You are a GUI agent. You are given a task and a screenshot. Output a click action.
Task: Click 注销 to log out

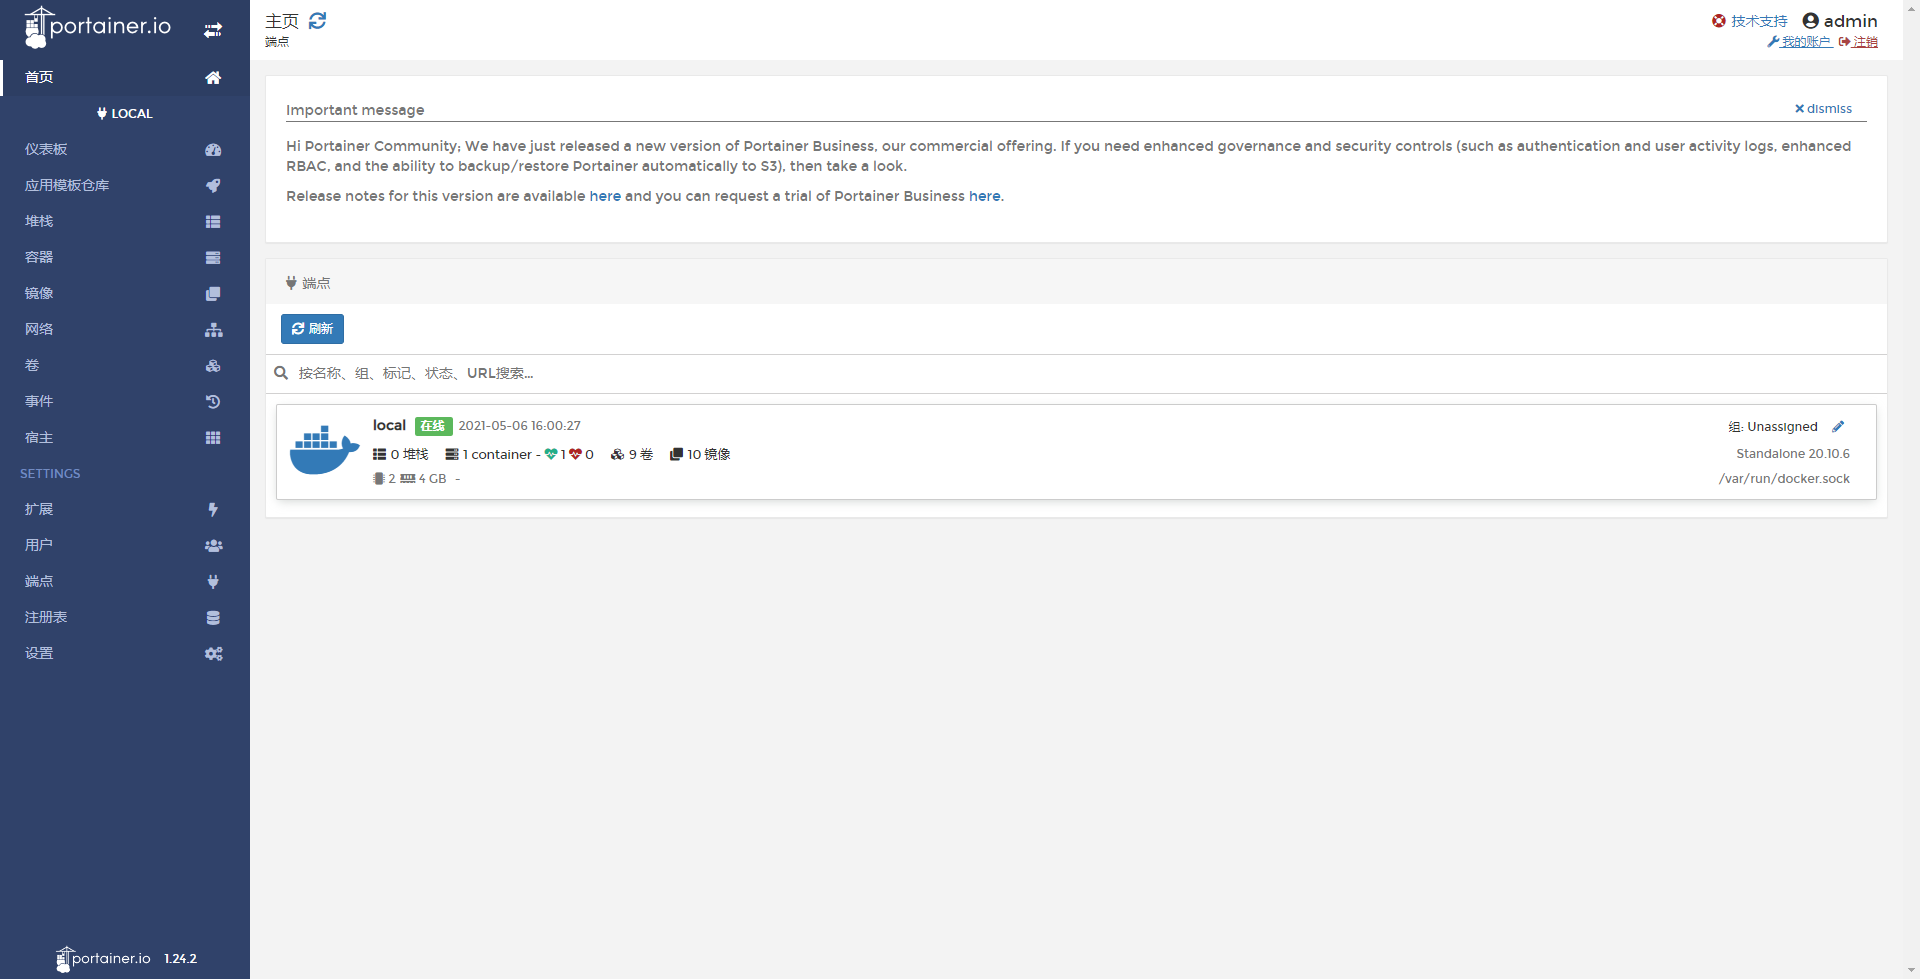[x=1858, y=42]
